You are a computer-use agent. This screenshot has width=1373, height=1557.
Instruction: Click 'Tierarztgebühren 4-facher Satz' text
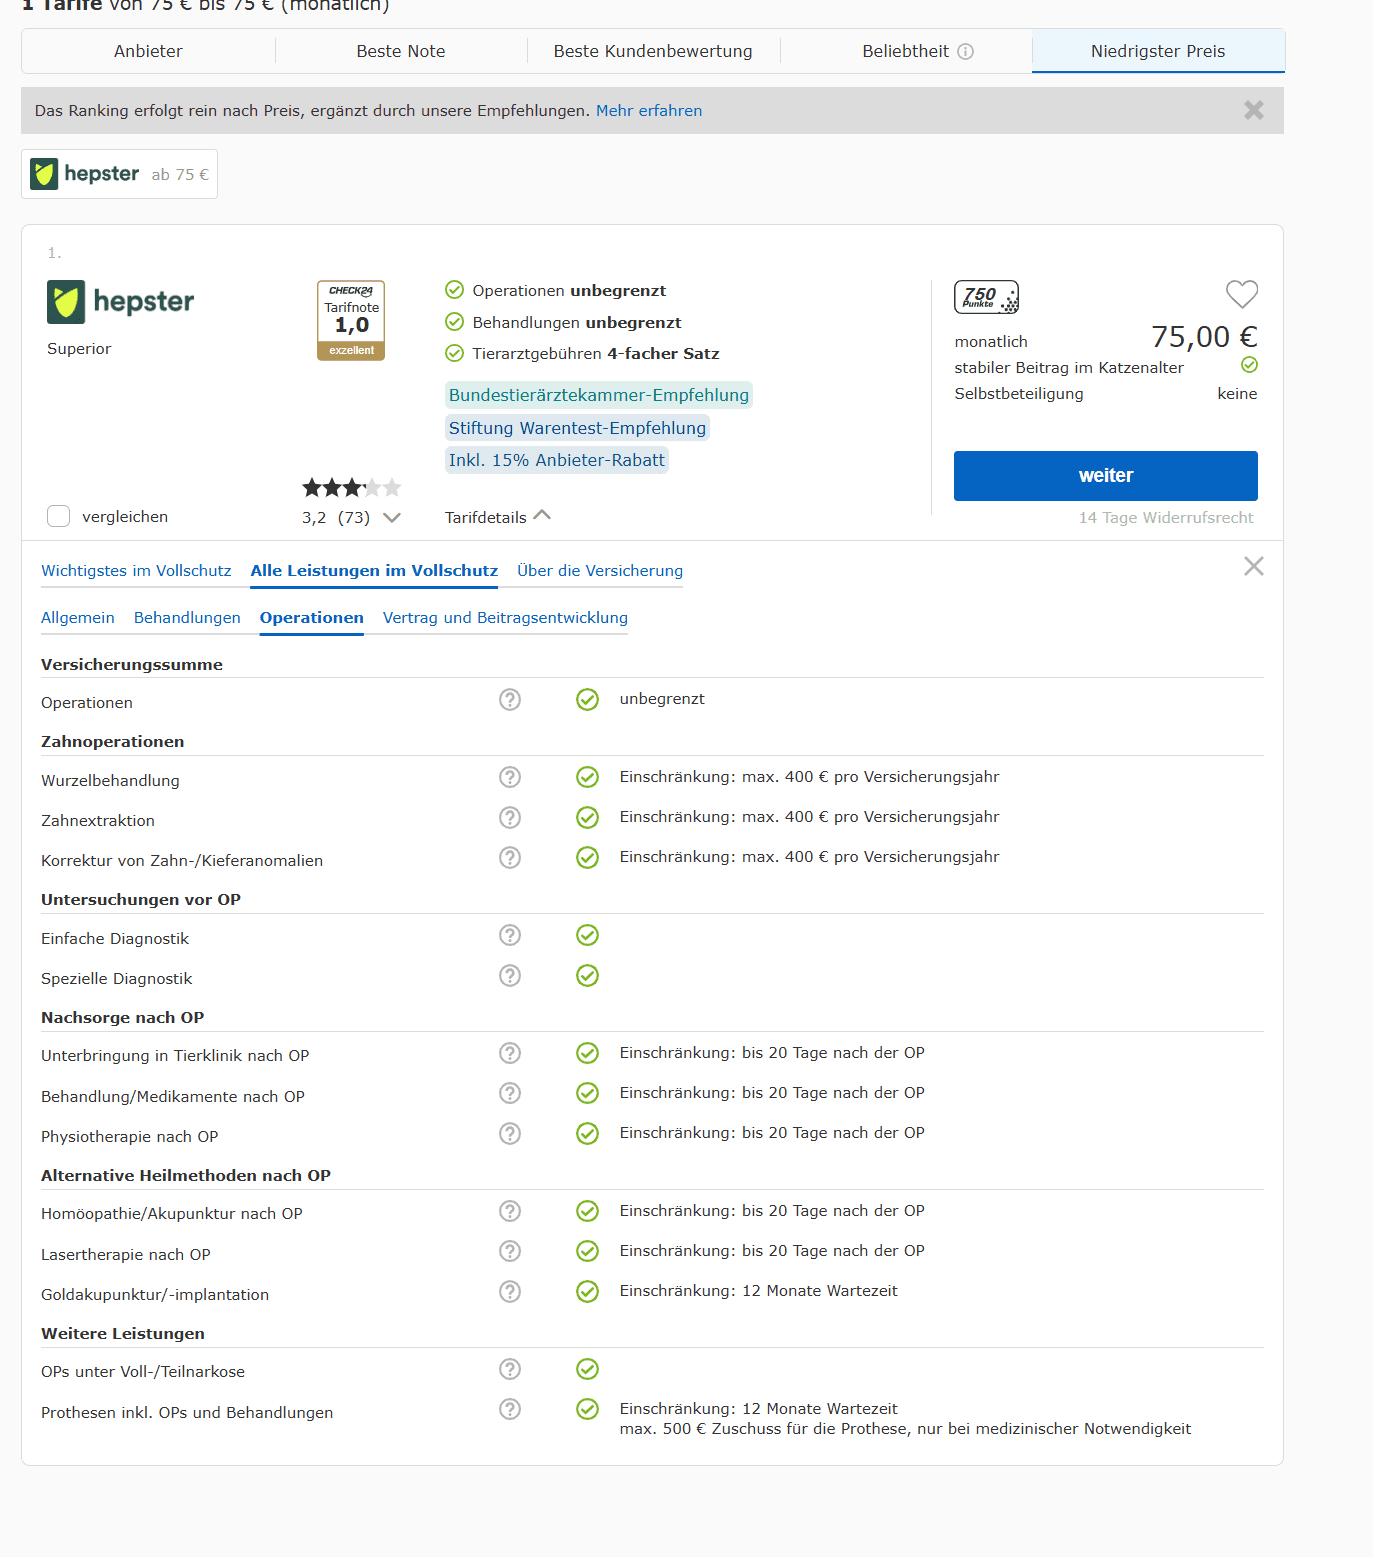click(x=596, y=353)
